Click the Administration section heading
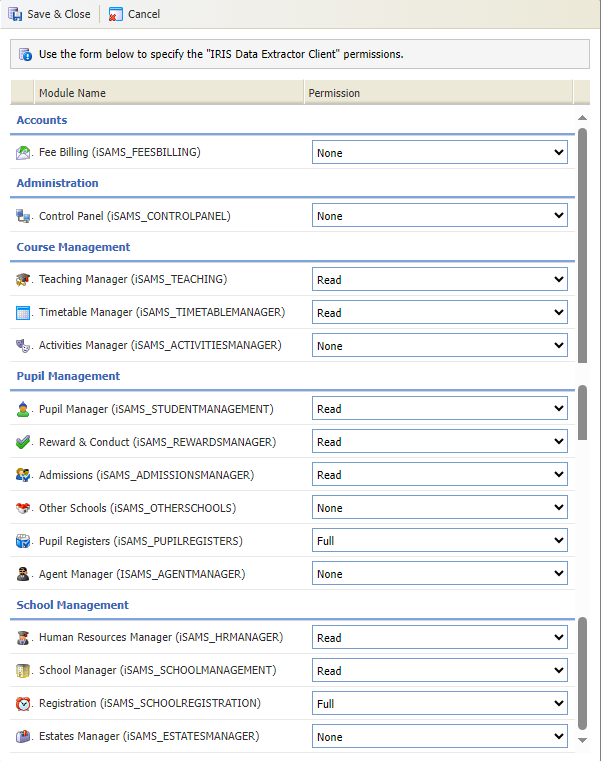Viewport: 601px width, 761px height. [57, 183]
